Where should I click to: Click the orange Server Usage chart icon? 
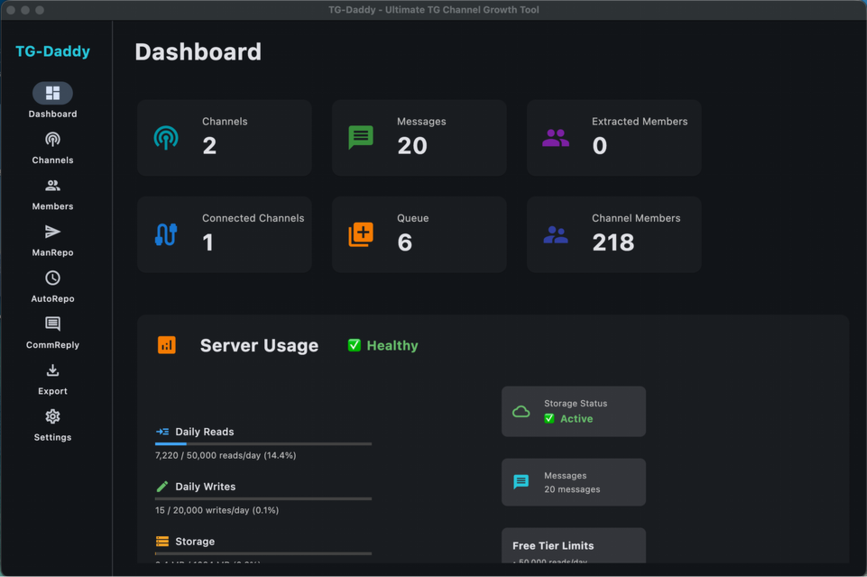(x=167, y=345)
